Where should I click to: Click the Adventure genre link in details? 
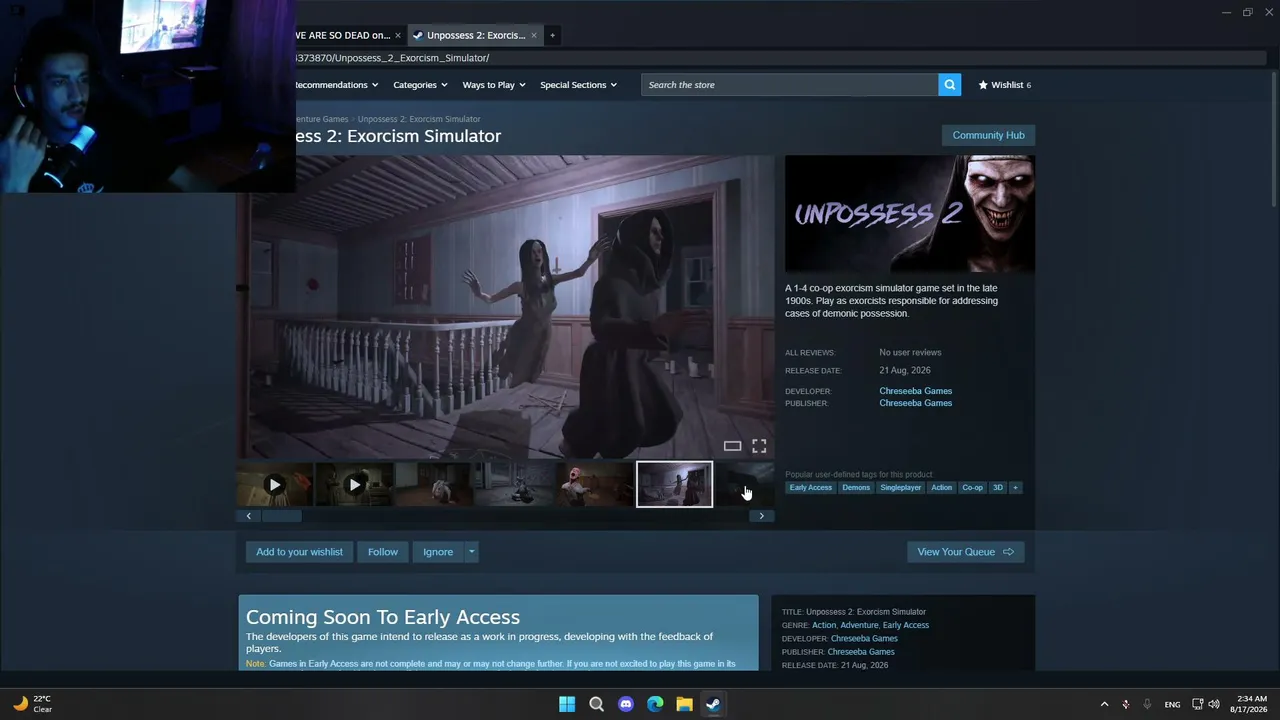859,625
